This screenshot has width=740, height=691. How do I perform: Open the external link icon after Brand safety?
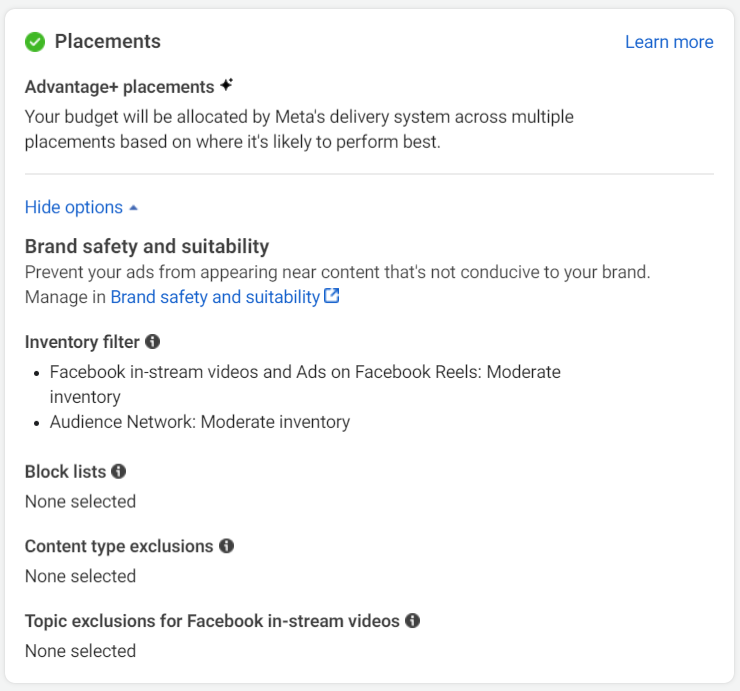(332, 296)
